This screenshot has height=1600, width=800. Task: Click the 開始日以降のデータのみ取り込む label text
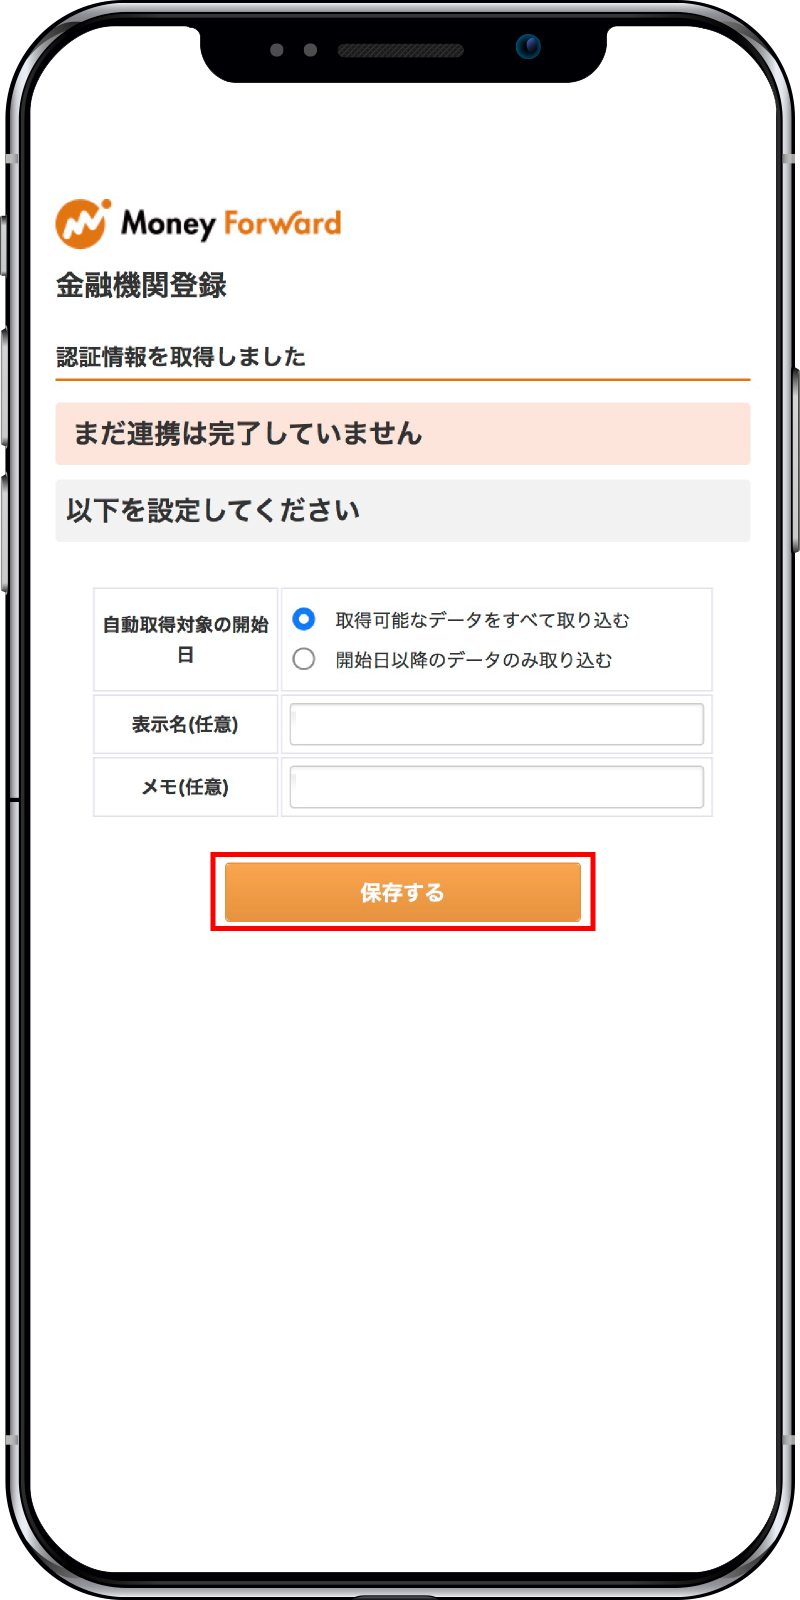tap(474, 660)
